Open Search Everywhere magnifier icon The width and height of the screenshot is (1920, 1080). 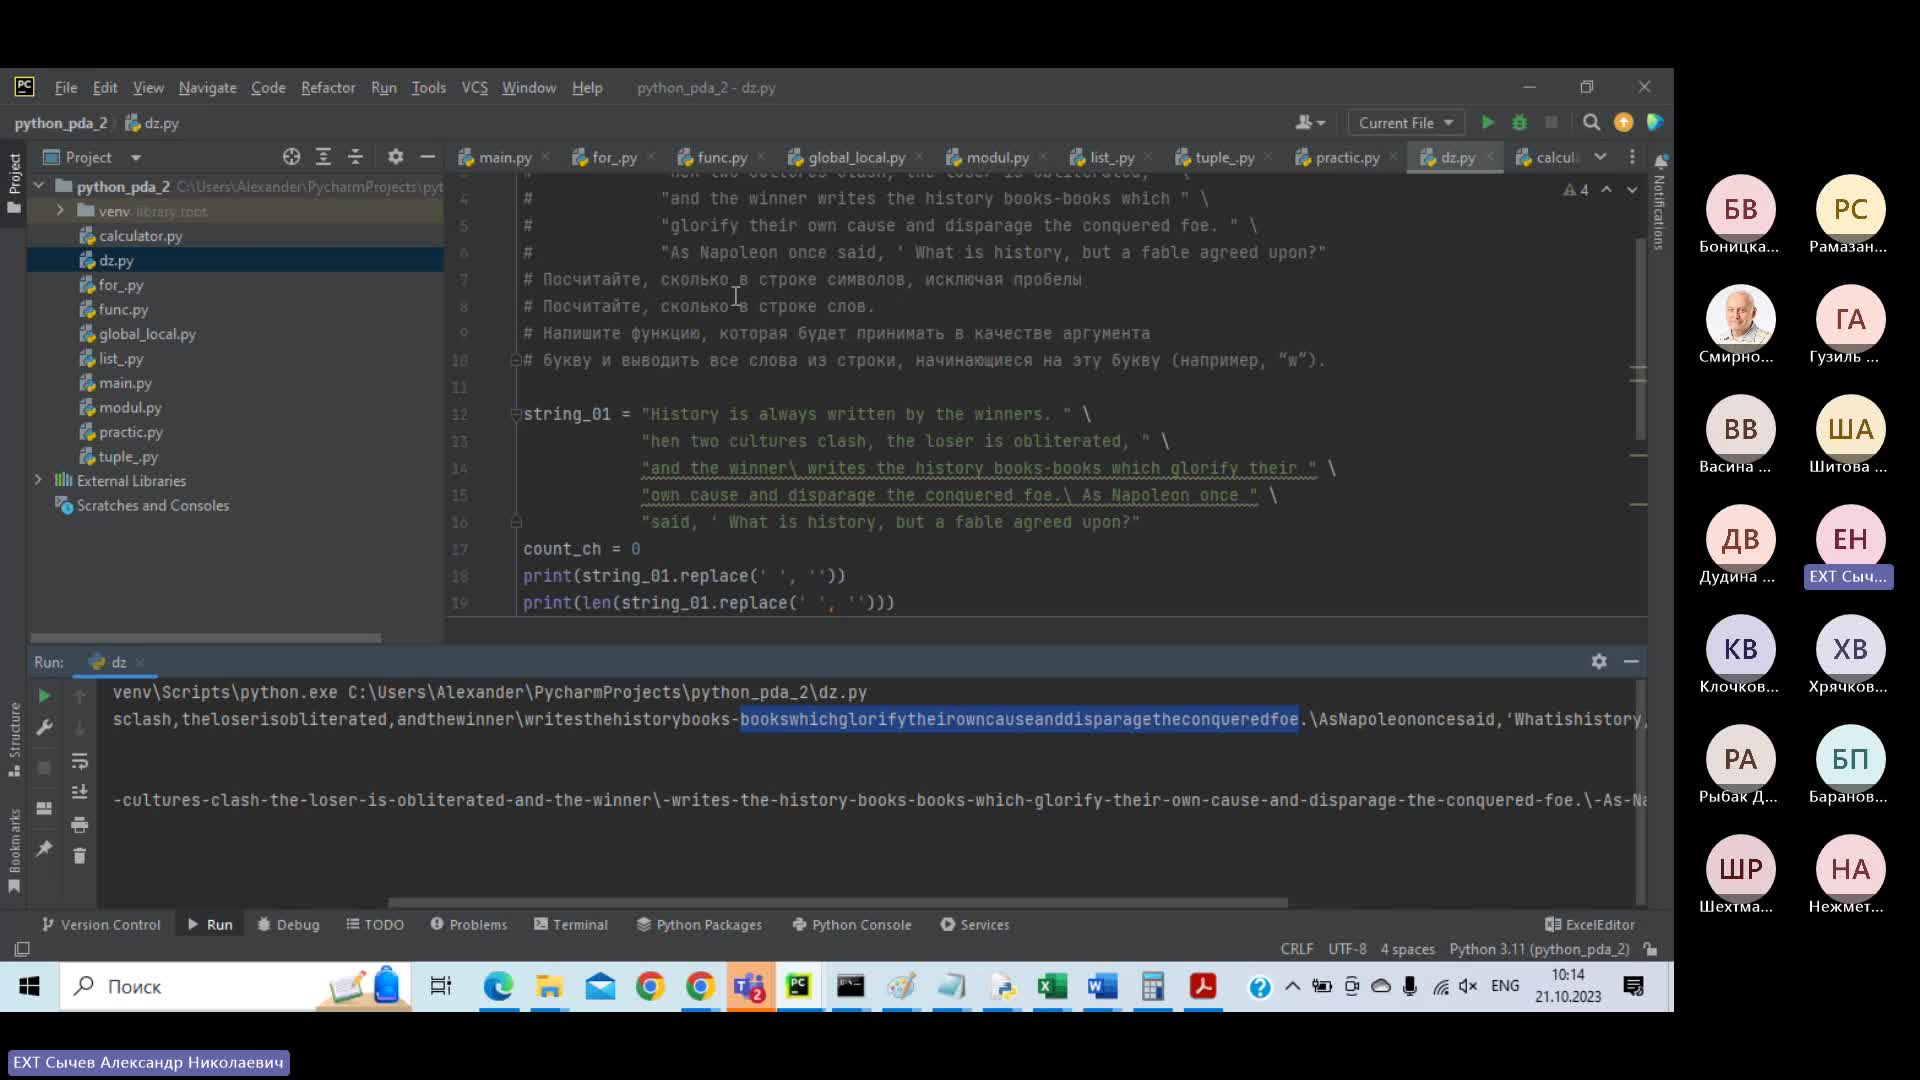pyautogui.click(x=1591, y=122)
